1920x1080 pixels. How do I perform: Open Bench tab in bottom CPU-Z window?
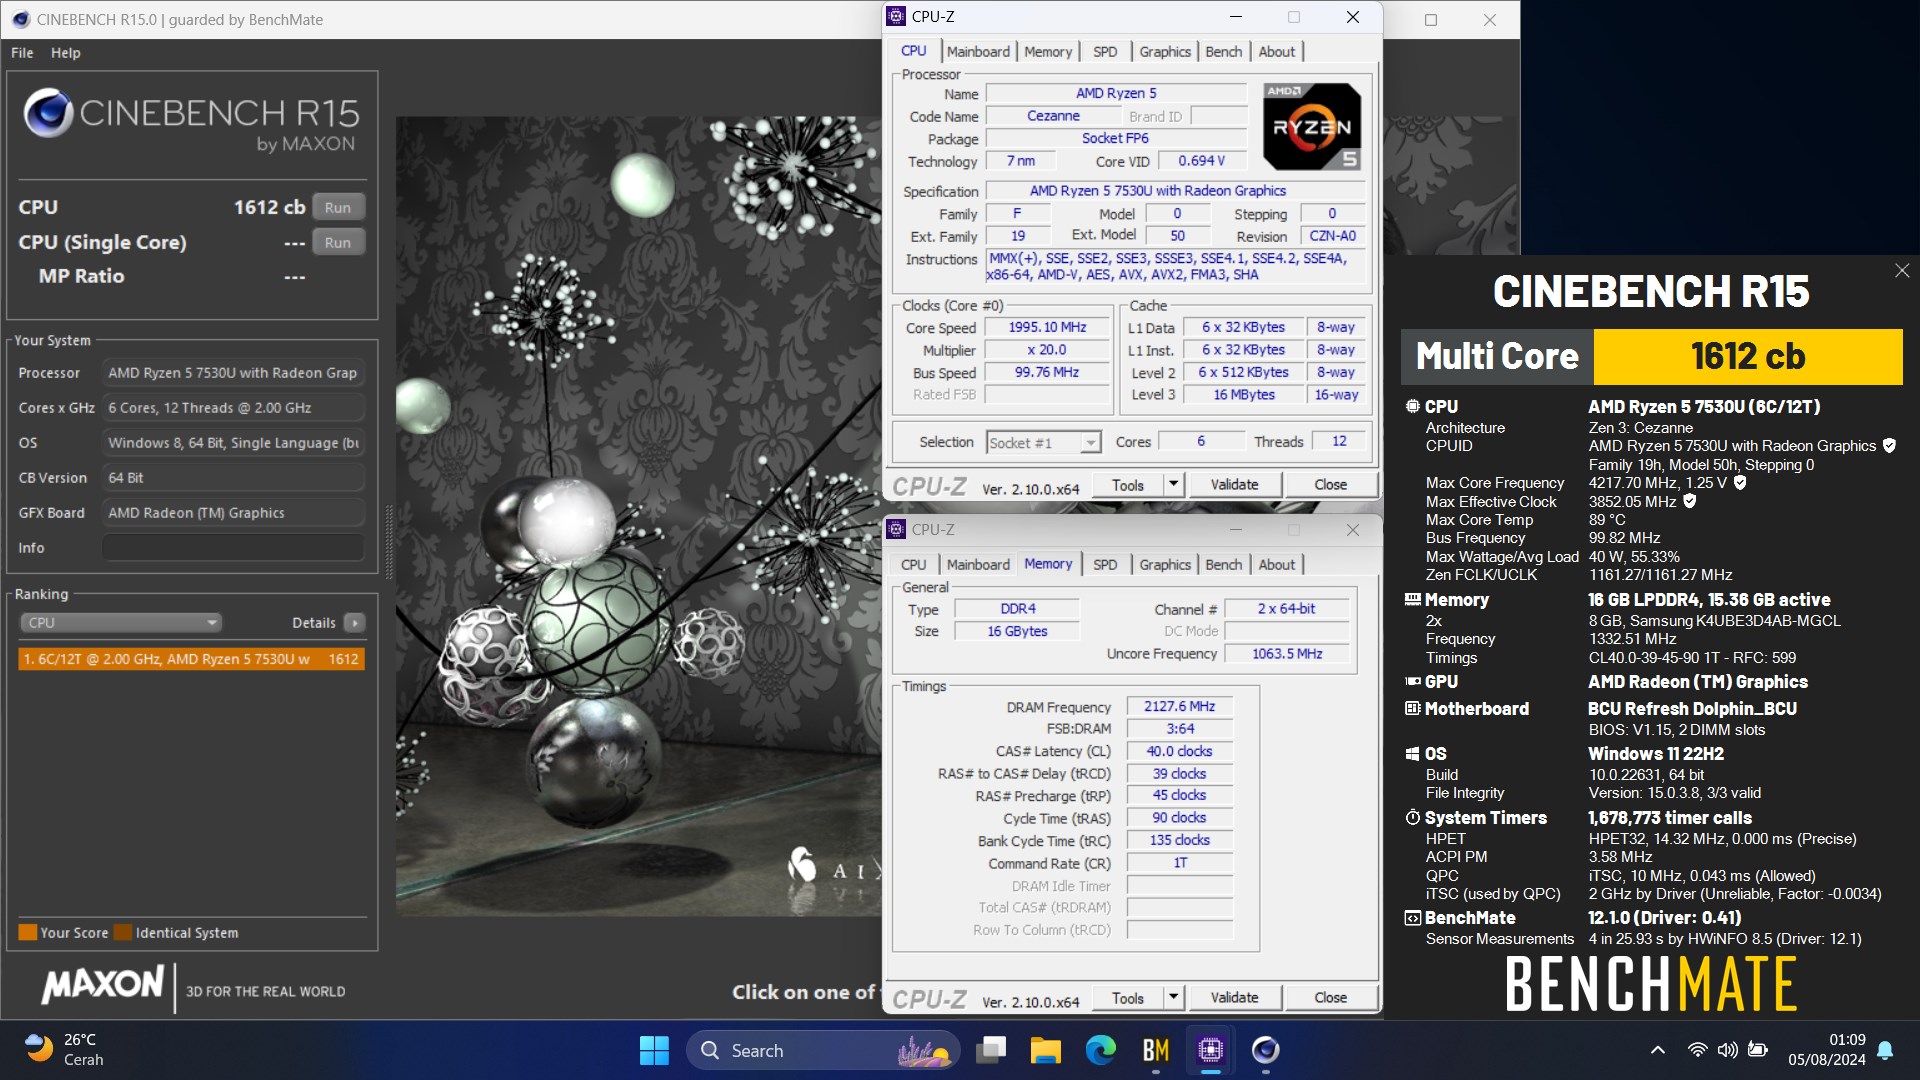click(x=1223, y=564)
